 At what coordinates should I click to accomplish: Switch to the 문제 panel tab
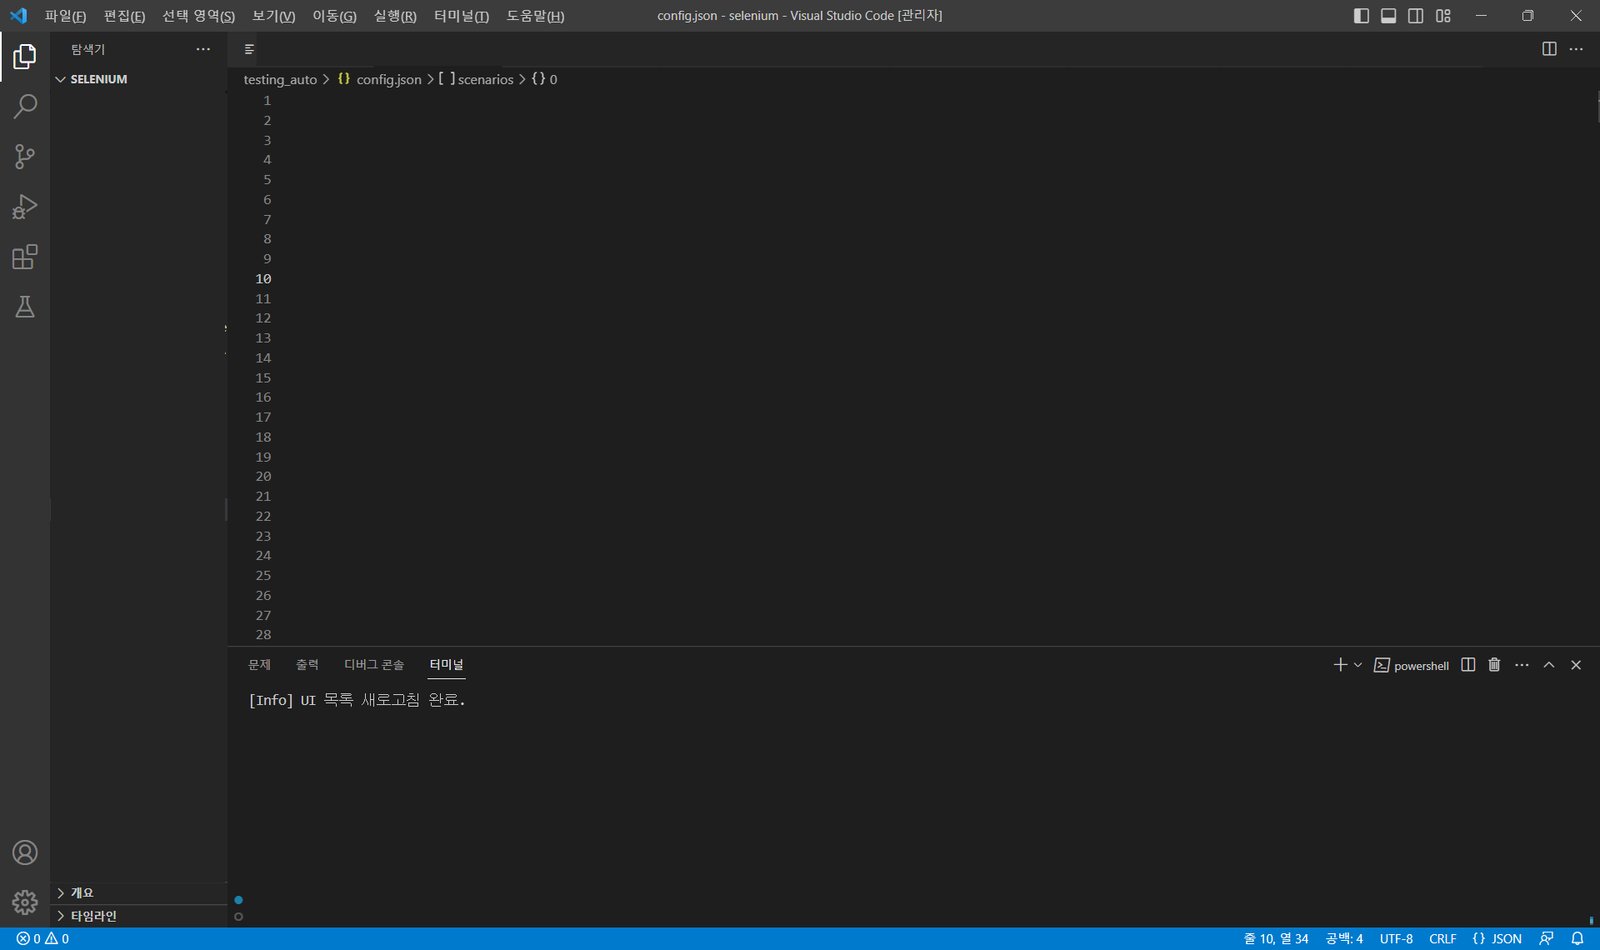click(x=259, y=665)
